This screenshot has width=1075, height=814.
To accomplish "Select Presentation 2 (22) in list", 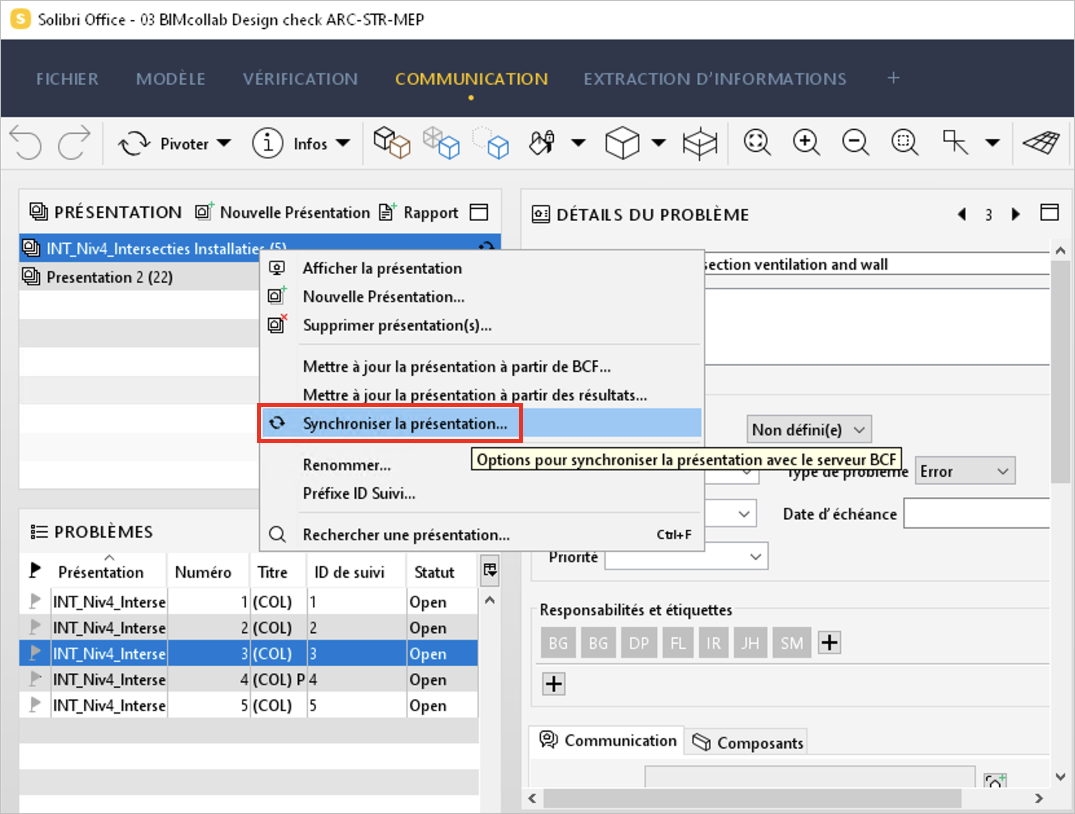I will pos(139,277).
